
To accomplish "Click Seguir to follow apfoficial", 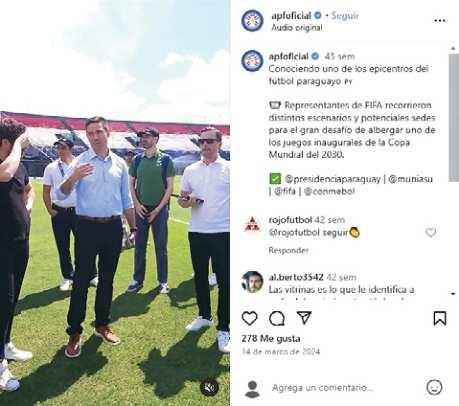I will click(345, 16).
